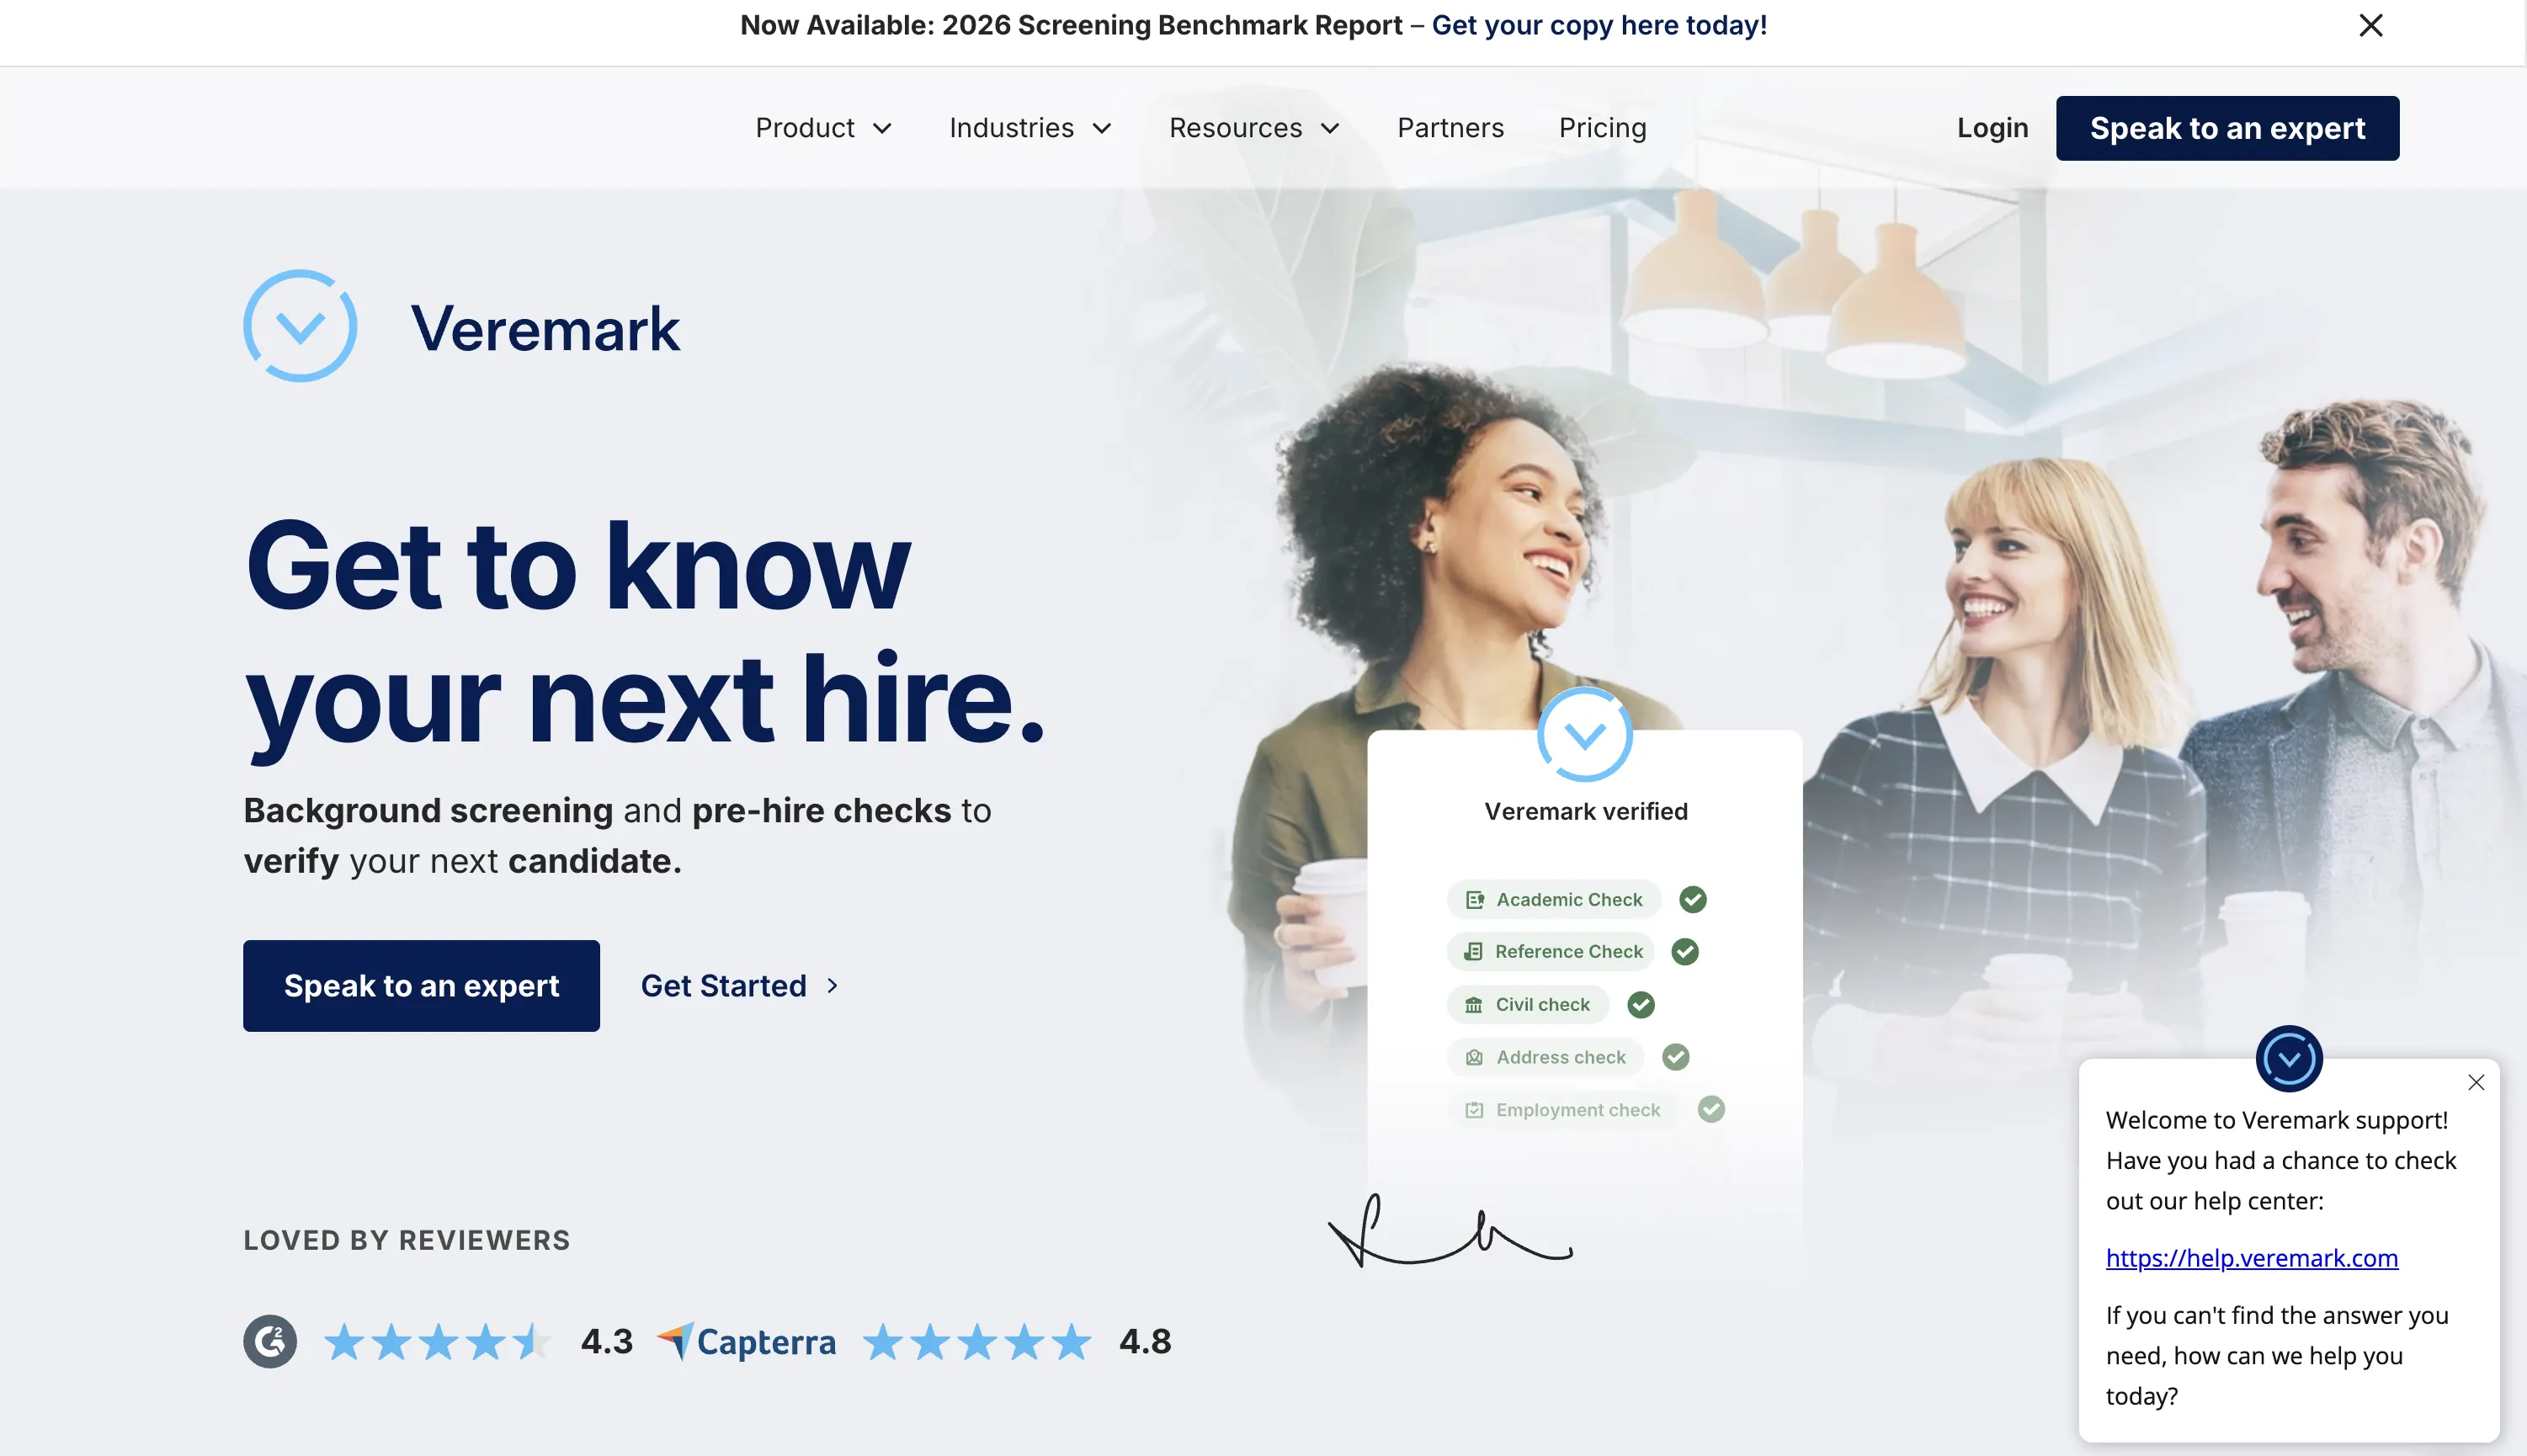
Task: Click the Civil check building icon
Action: coord(1473,1004)
